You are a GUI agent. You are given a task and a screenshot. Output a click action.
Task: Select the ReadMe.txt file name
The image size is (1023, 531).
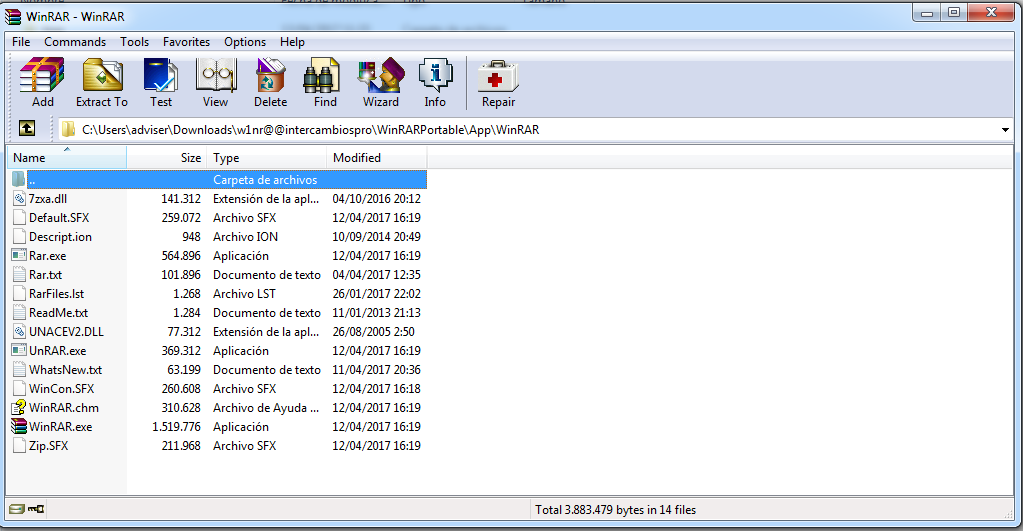58,312
